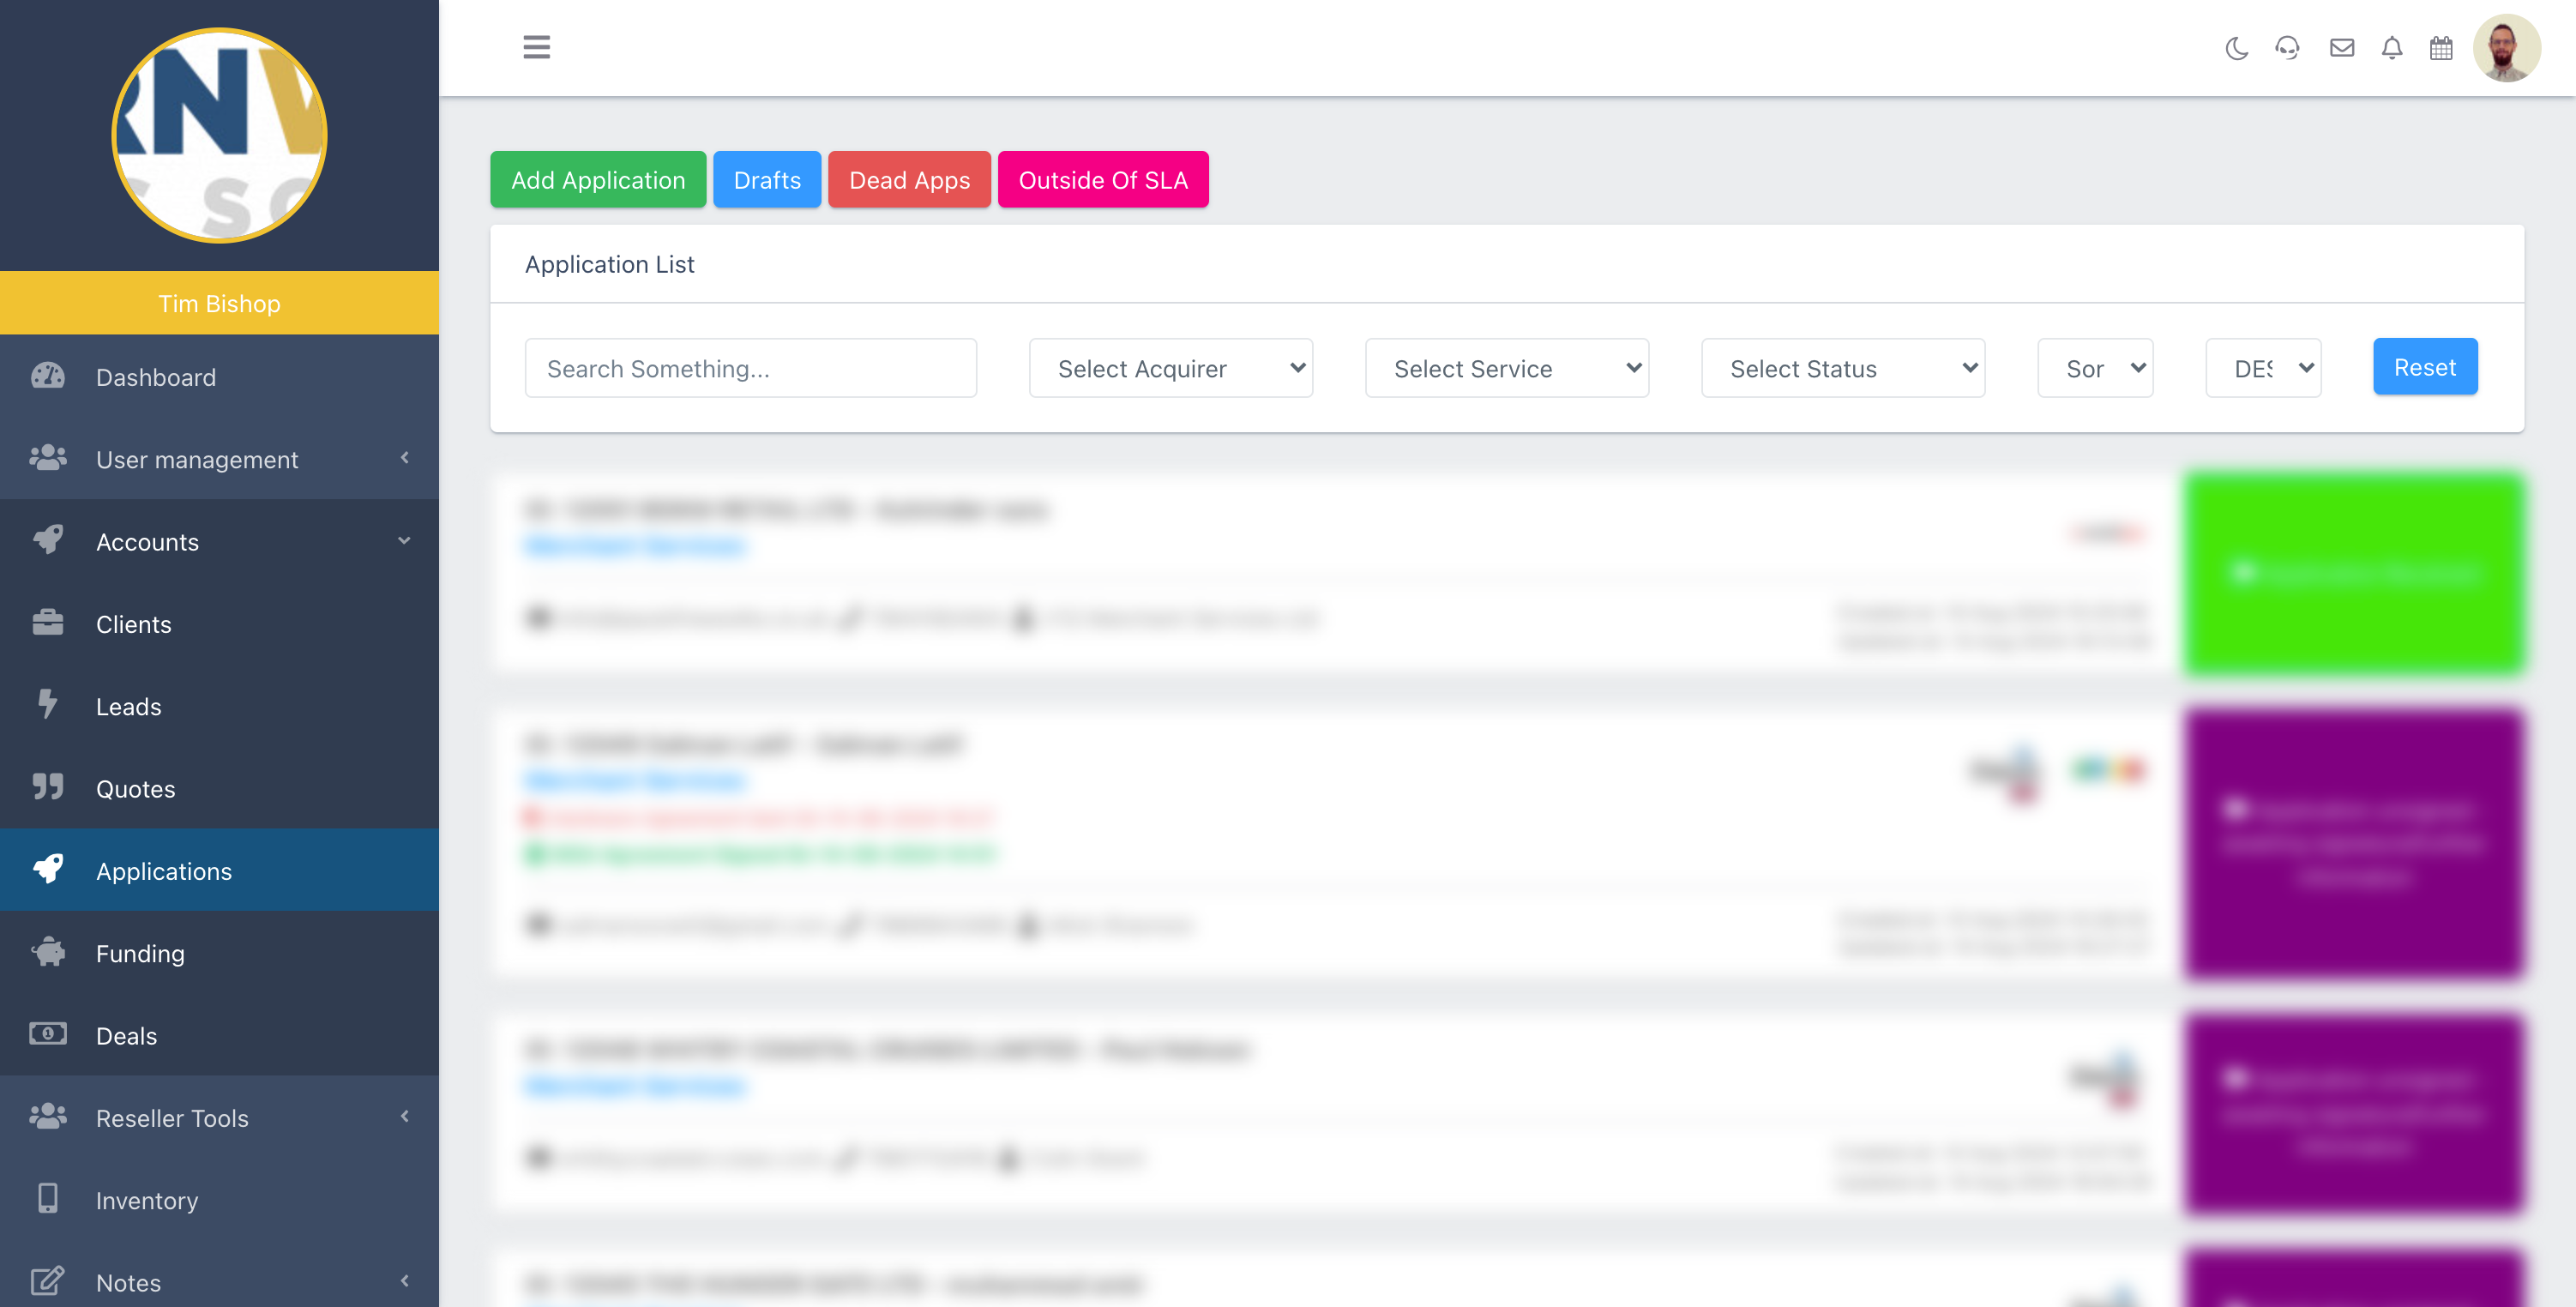Click the Search Something input field
This screenshot has height=1307, width=2576.
pos(750,368)
